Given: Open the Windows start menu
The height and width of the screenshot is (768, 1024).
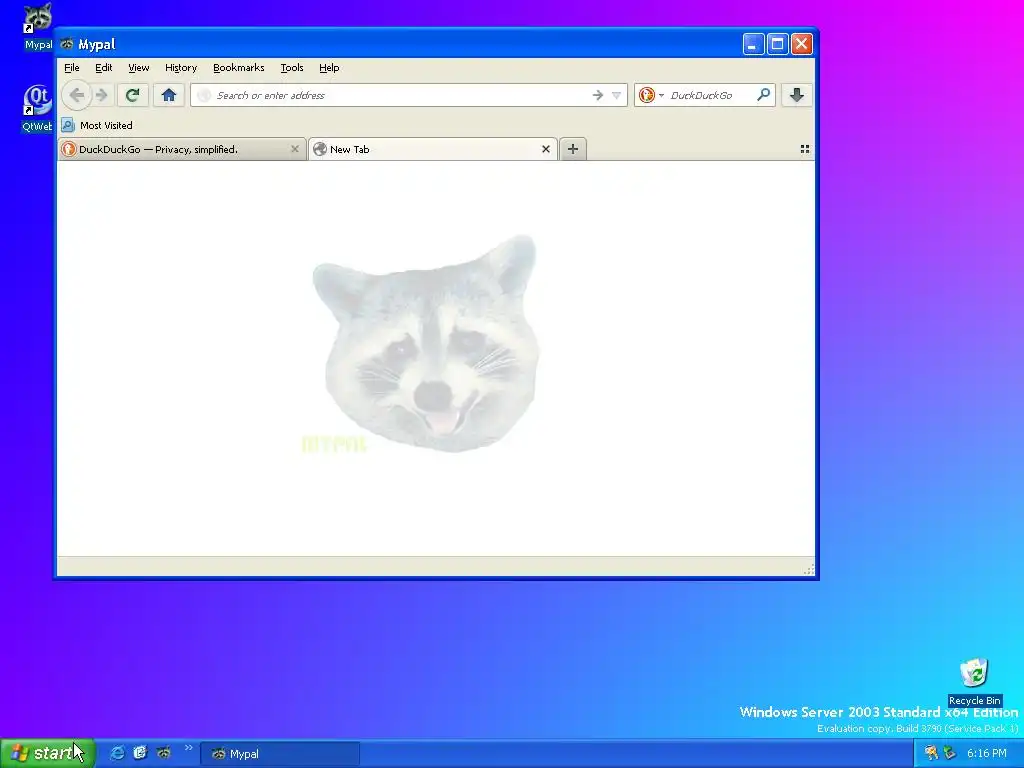Looking at the screenshot, I should pyautogui.click(x=48, y=753).
